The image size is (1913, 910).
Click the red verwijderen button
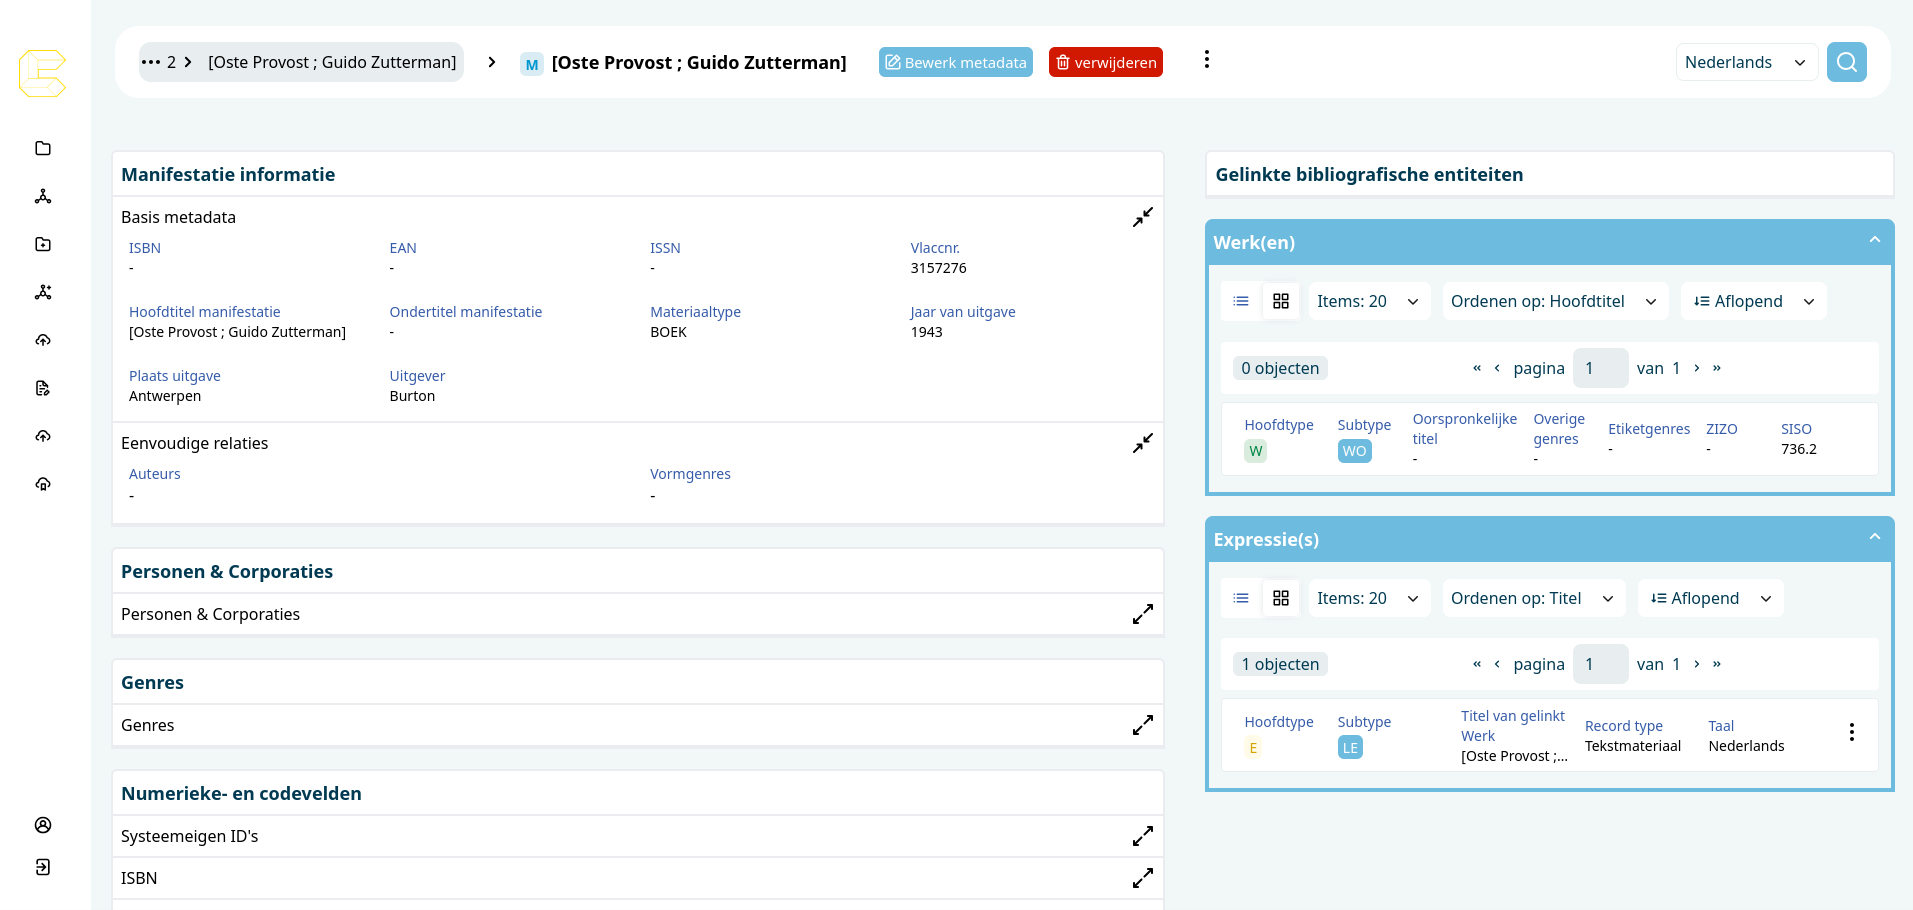pos(1105,62)
